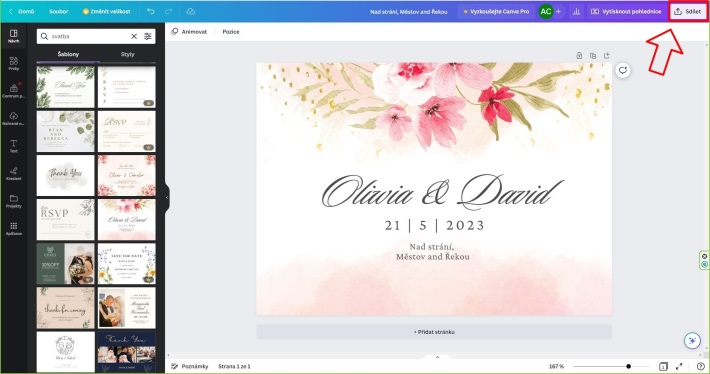Open the Návrh design sidebar tab

14,36
